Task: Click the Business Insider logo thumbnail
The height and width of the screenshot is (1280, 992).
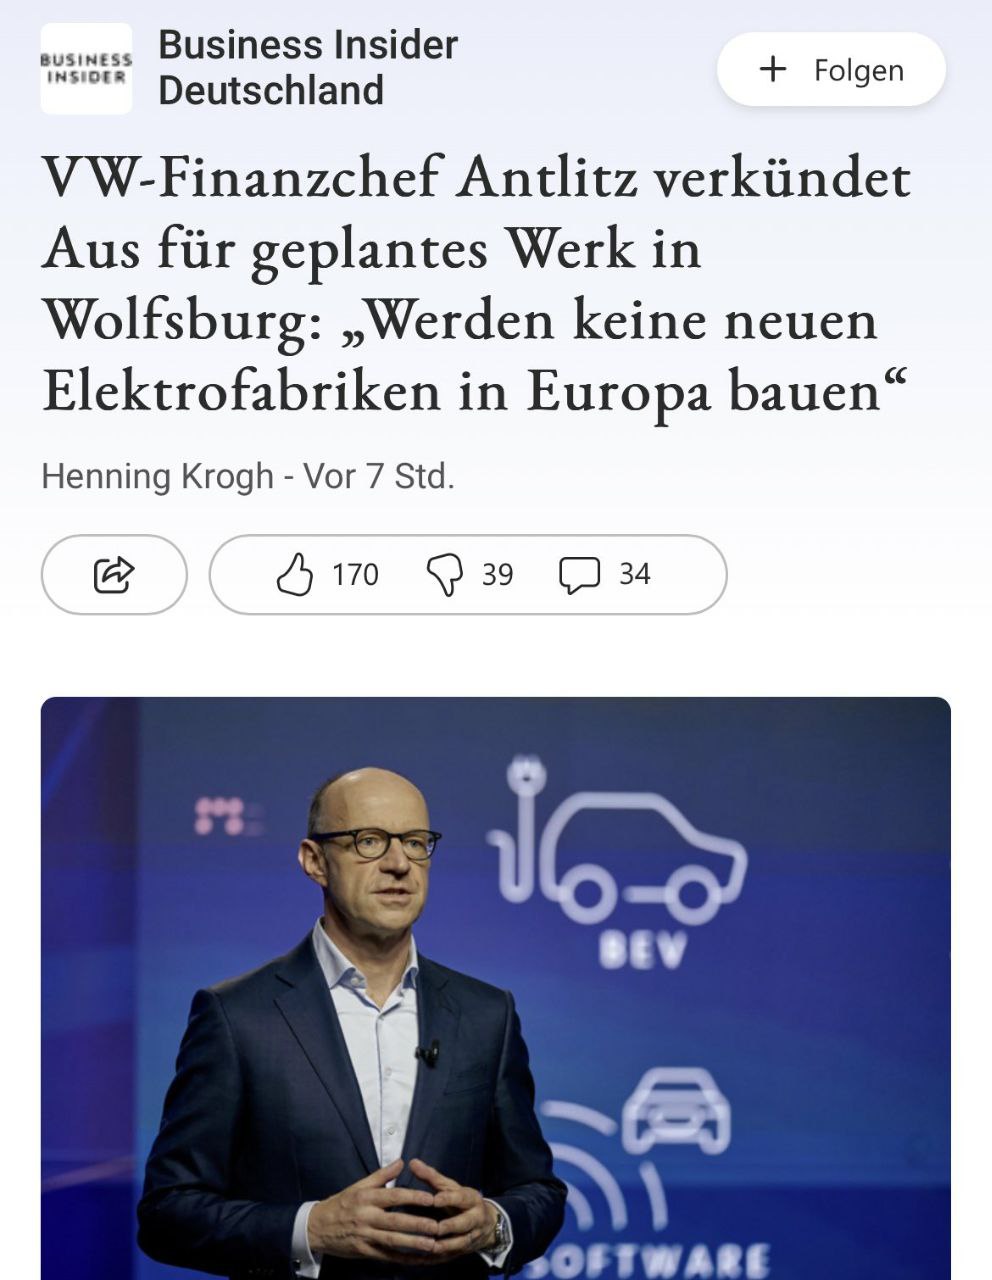Action: pos(86,68)
